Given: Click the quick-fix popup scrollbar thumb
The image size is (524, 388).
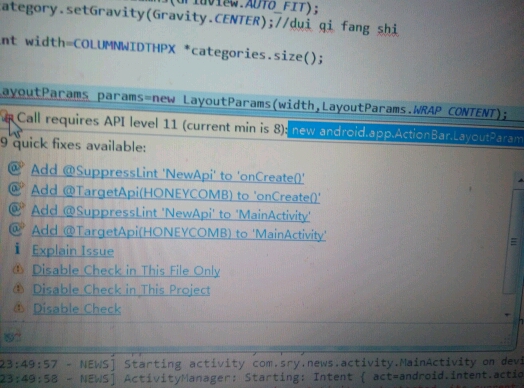Looking at the screenshot, I should (514, 241).
